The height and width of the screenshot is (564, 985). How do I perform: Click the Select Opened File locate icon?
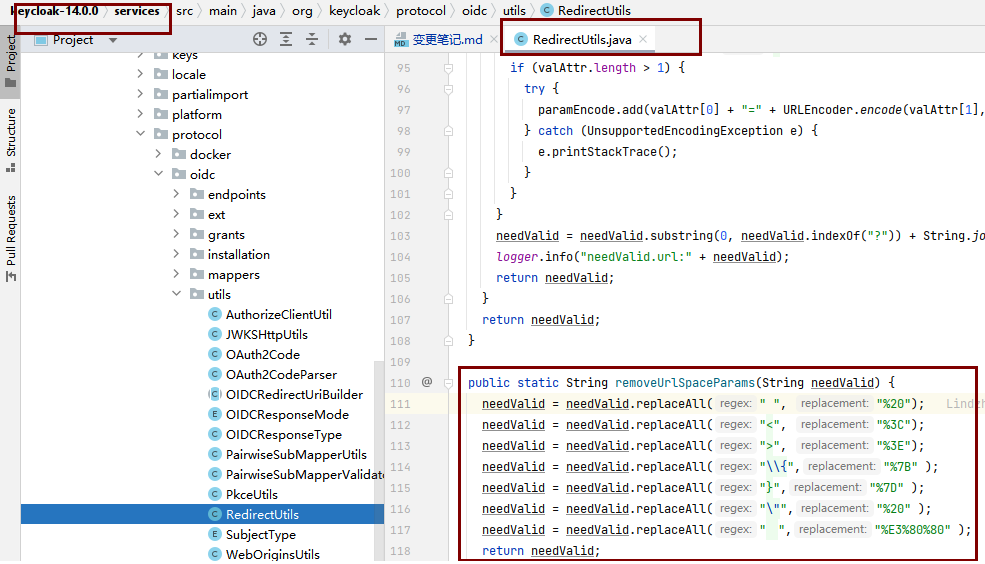pyautogui.click(x=259, y=40)
